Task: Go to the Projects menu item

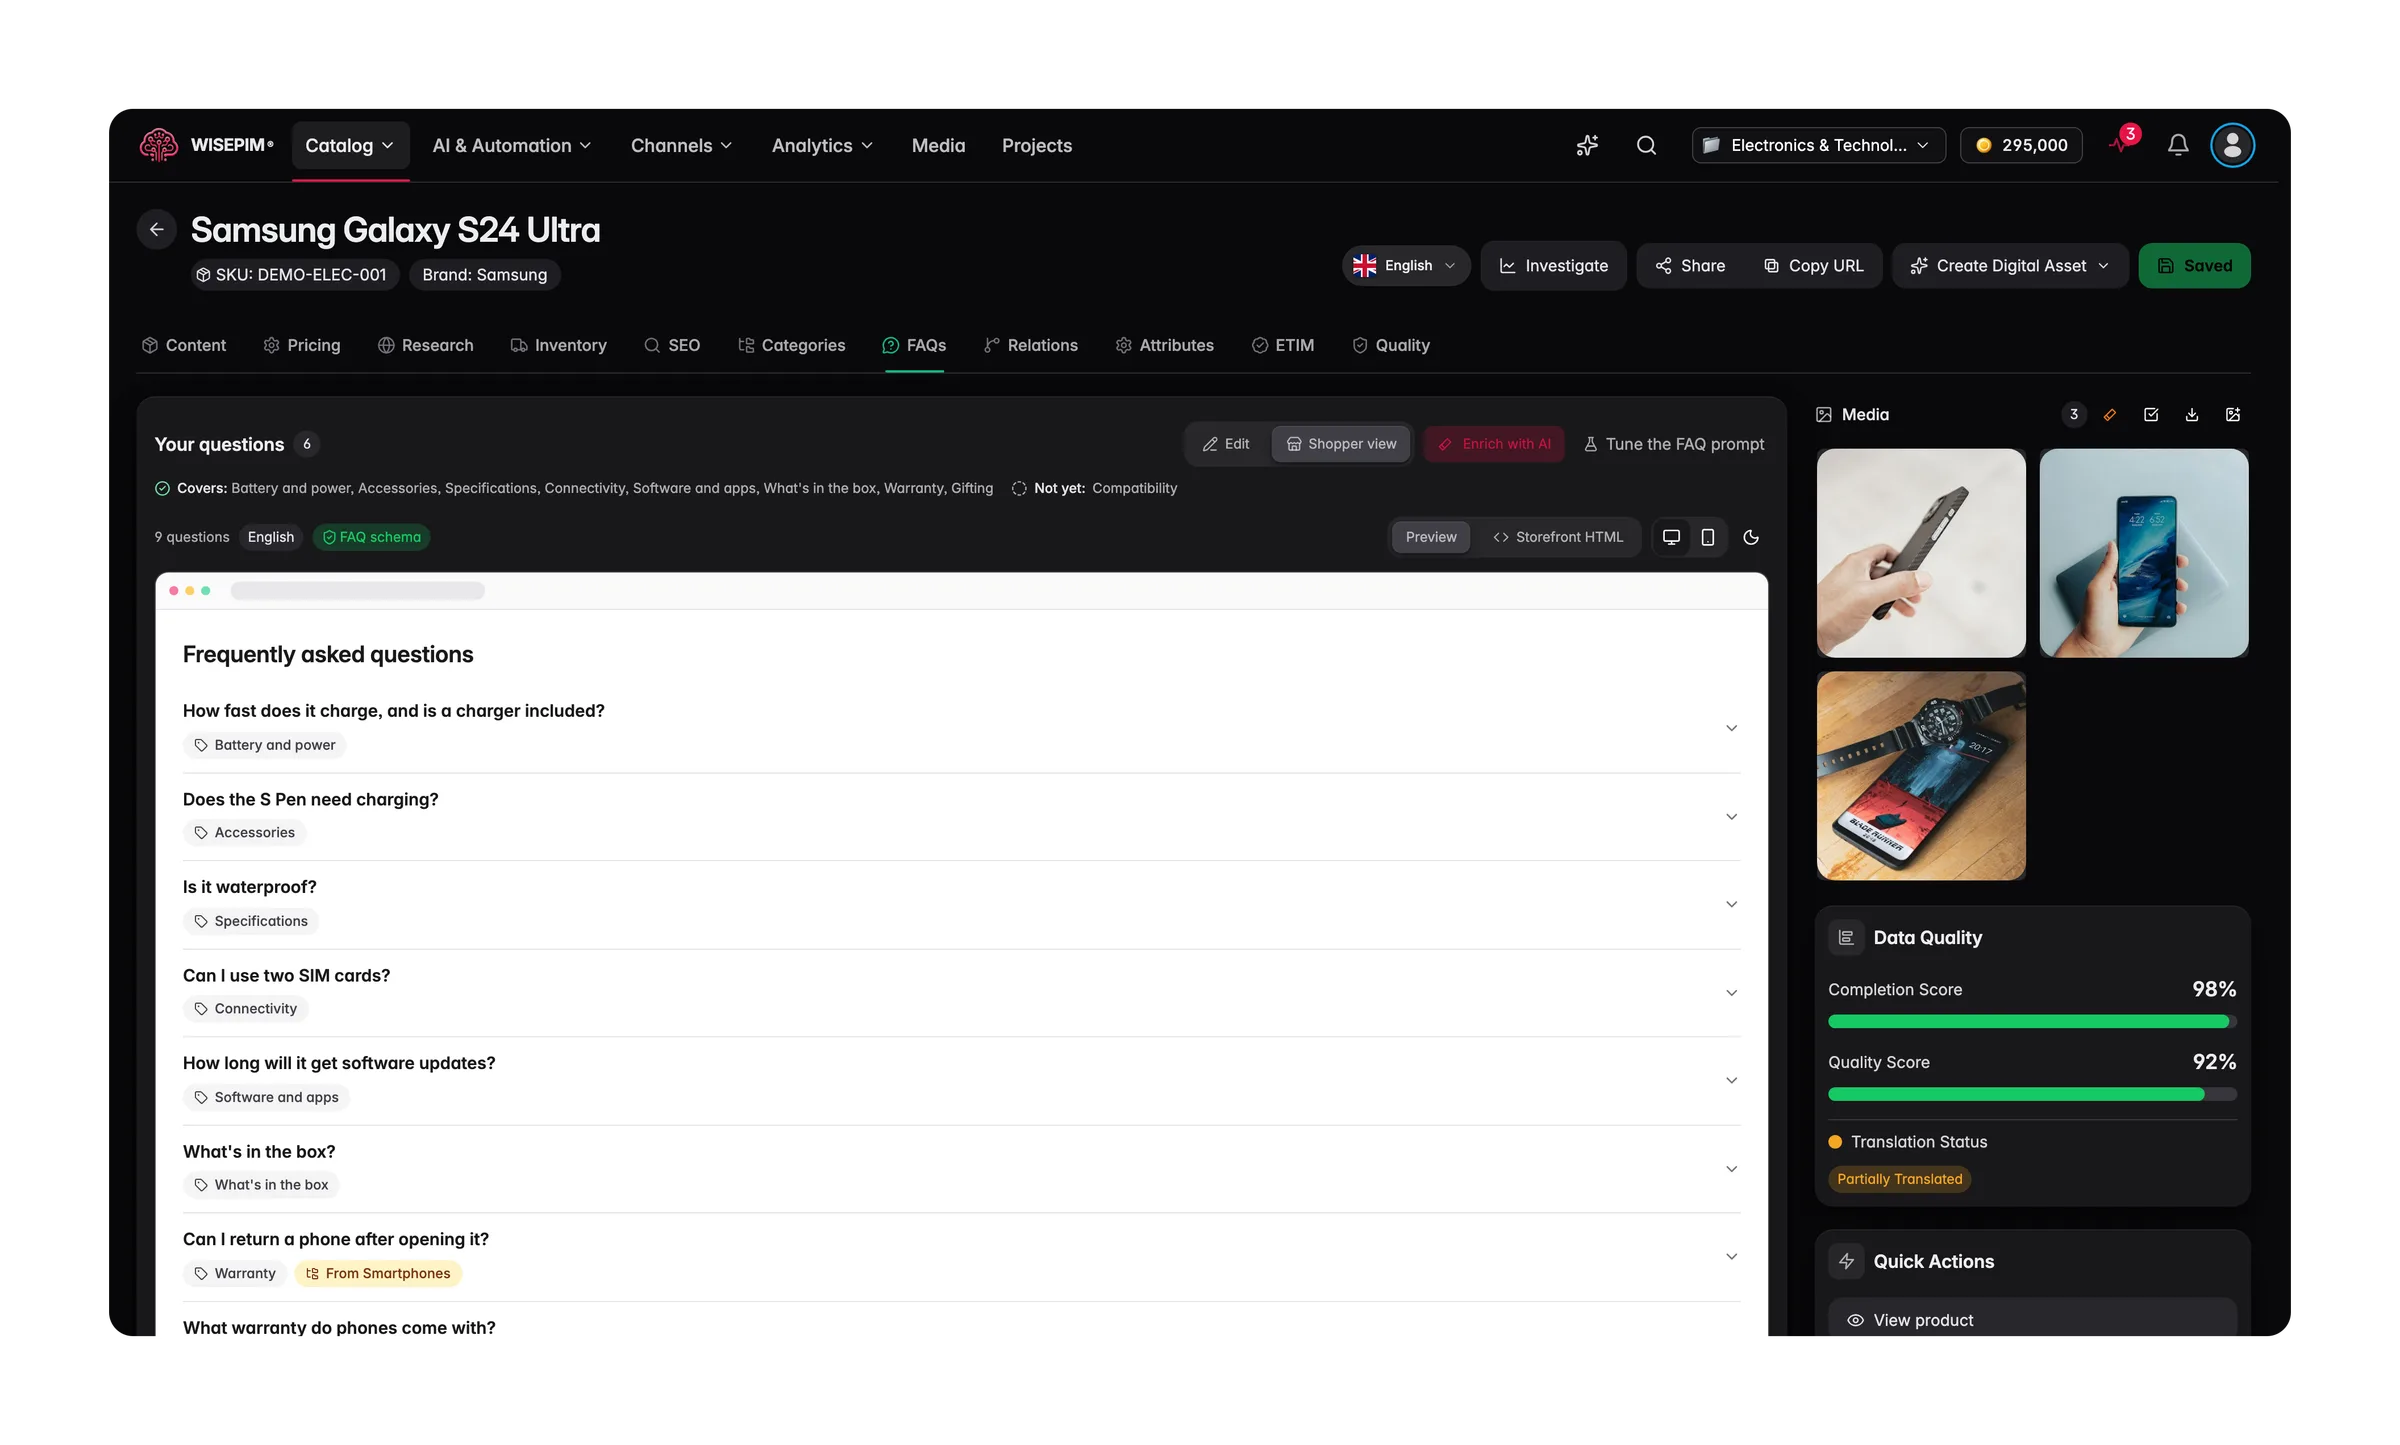Action: point(1037,146)
